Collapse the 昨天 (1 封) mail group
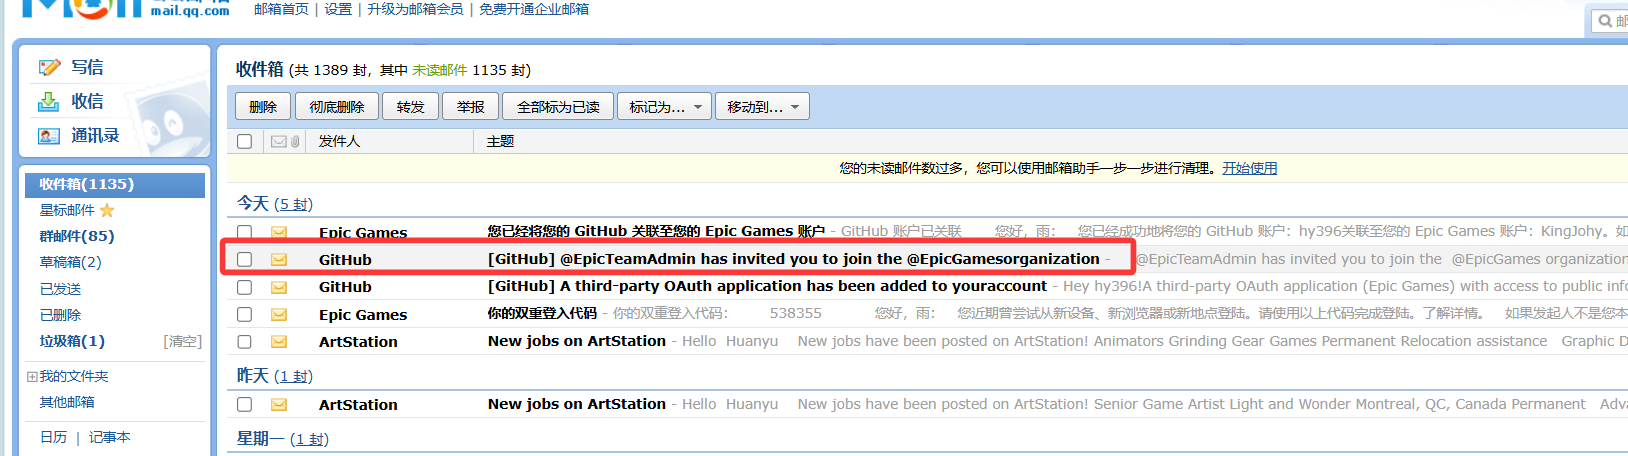The width and height of the screenshot is (1628, 456). coord(275,376)
